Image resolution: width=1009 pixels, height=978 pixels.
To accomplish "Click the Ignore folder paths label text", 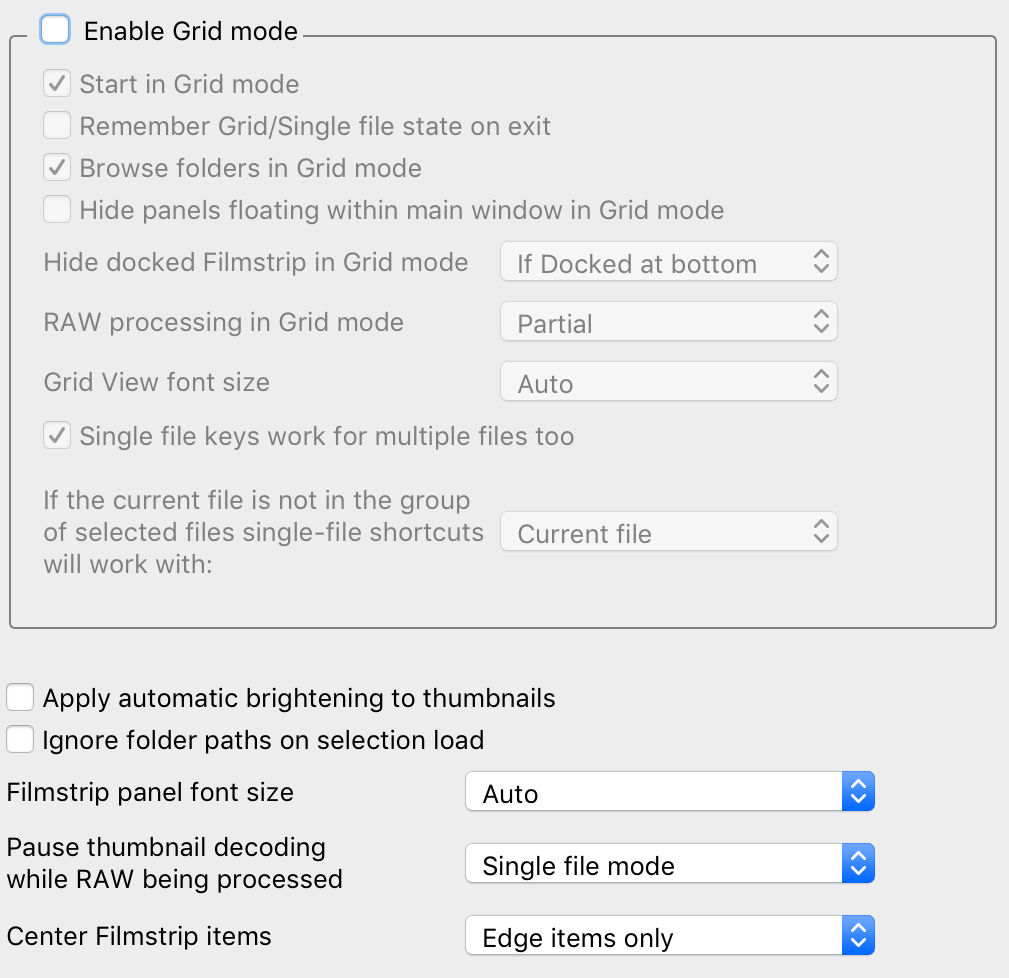I will click(x=263, y=740).
